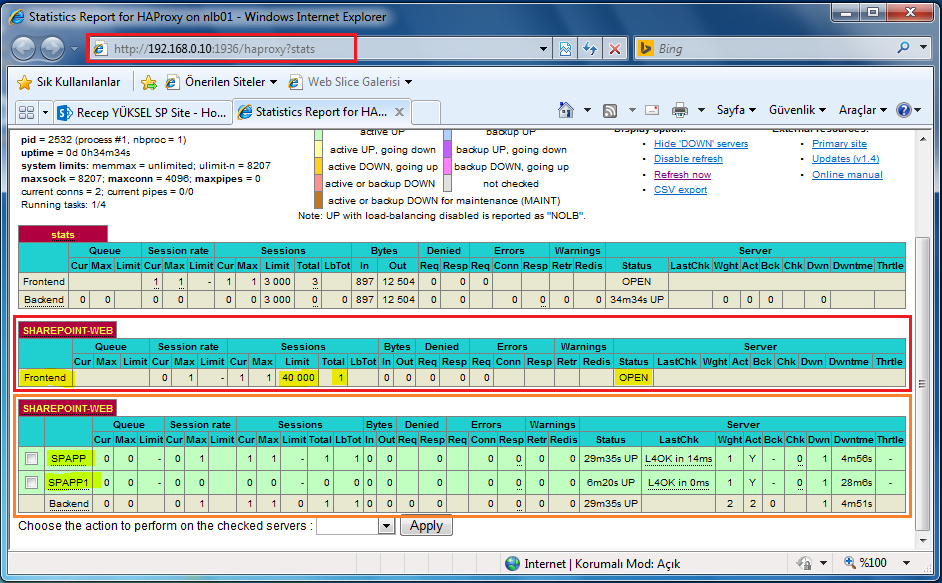942x583 pixels.
Task: Click the Internet zone globe icon
Action: (x=512, y=563)
